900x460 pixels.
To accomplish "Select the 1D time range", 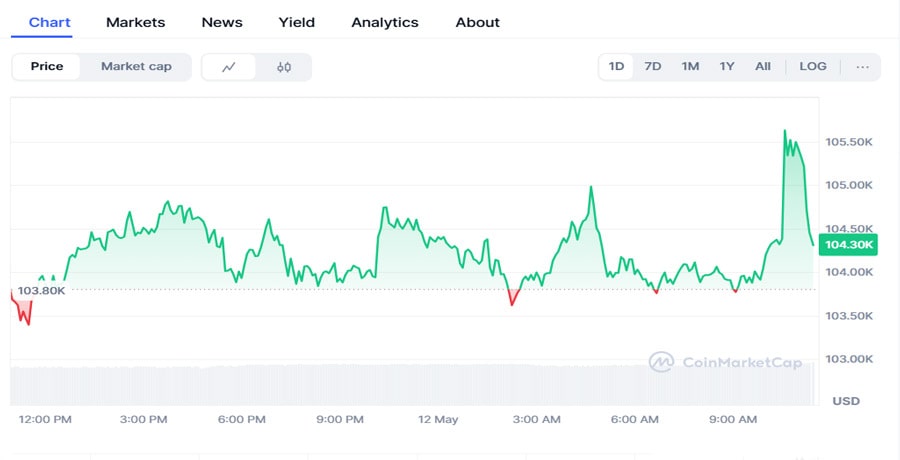I will [x=617, y=67].
